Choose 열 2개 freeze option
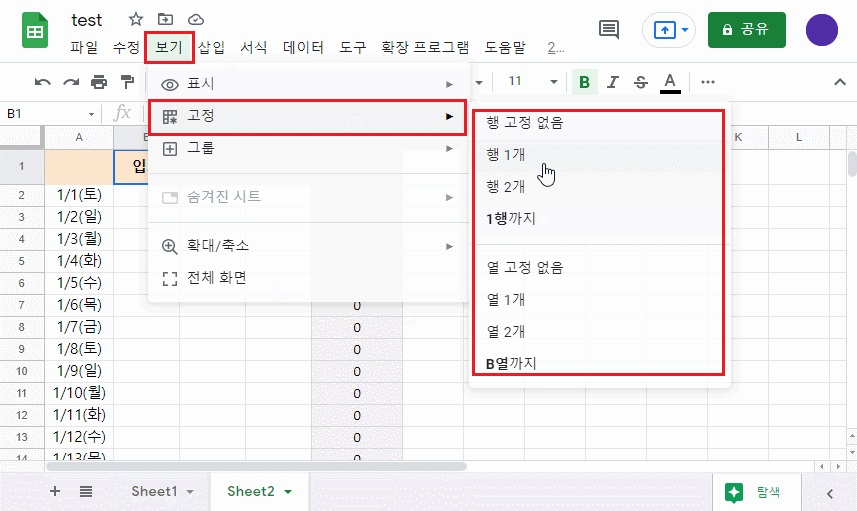 (x=598, y=332)
